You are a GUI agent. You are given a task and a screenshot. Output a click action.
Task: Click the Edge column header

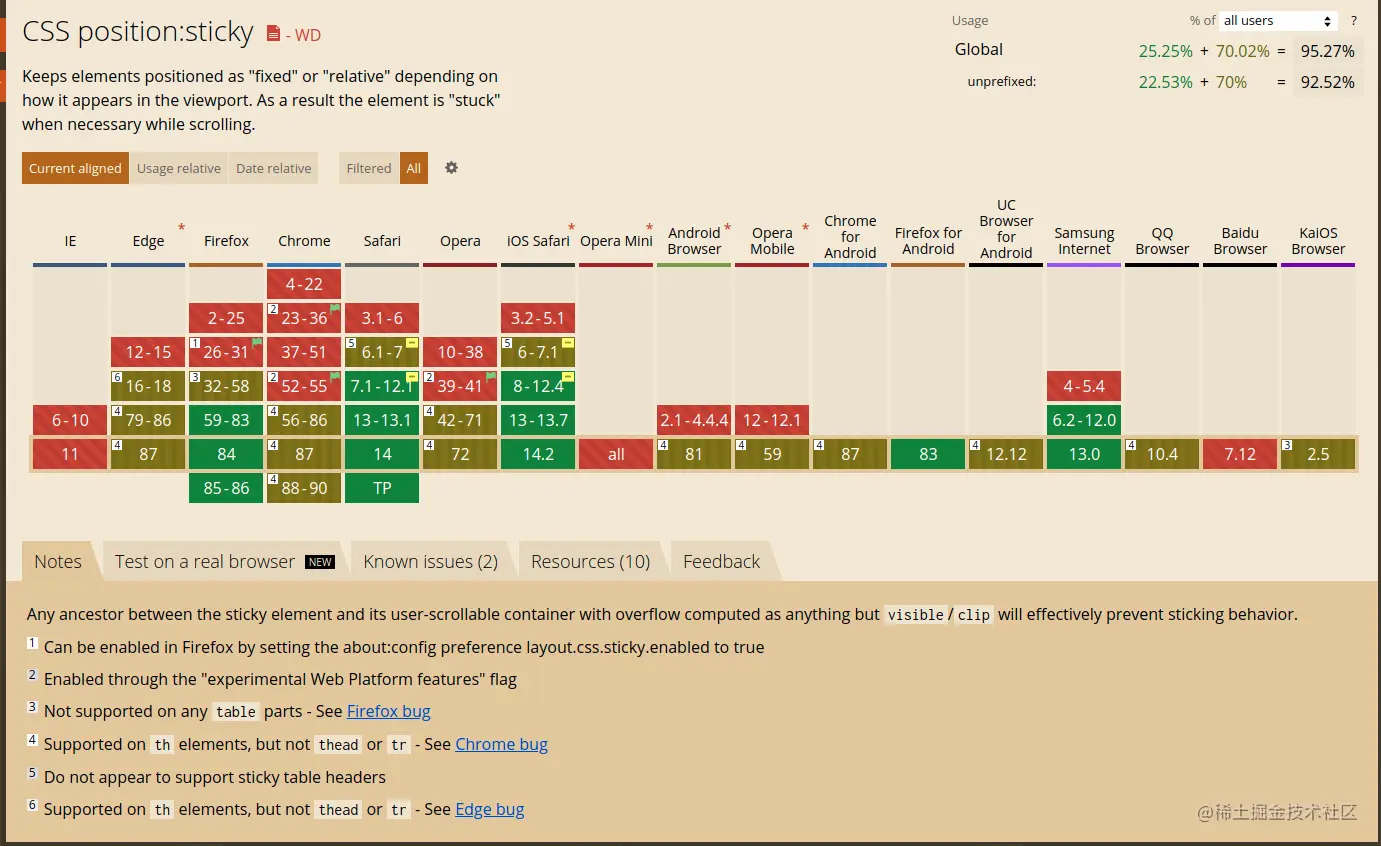[148, 241]
